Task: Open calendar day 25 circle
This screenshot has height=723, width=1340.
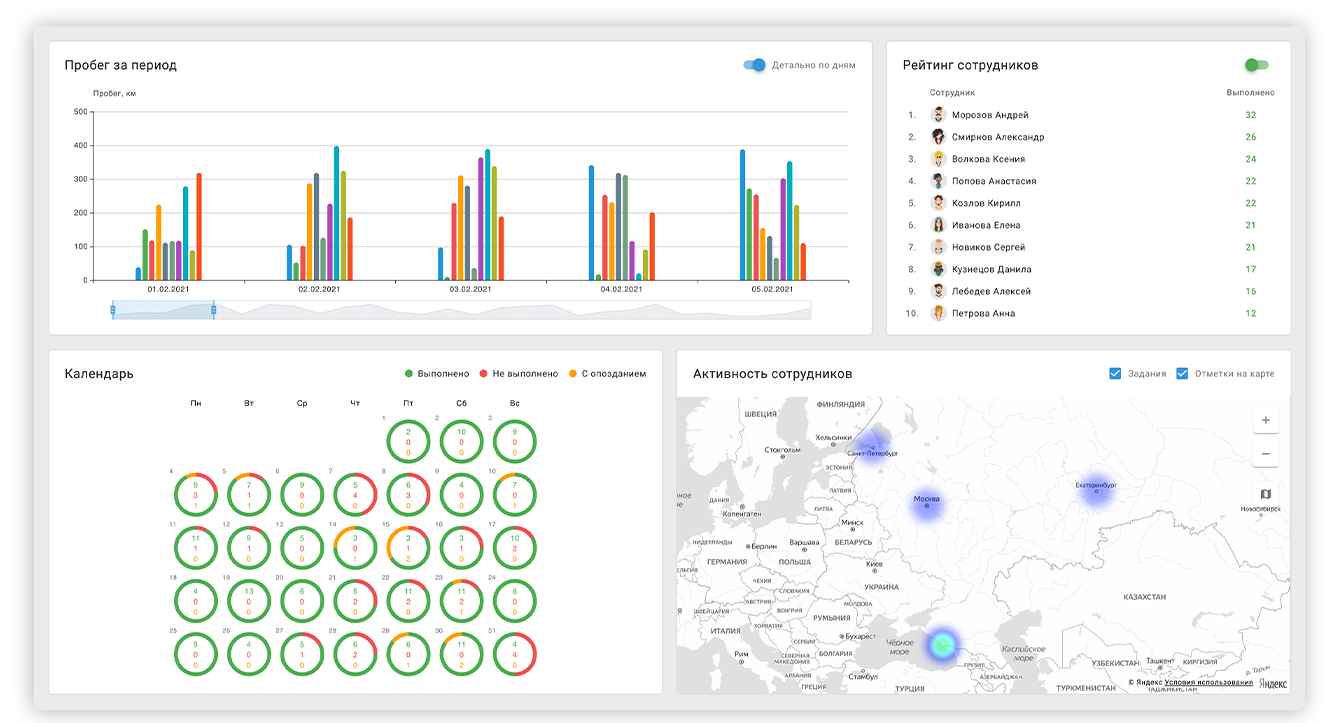Action: pyautogui.click(x=196, y=654)
